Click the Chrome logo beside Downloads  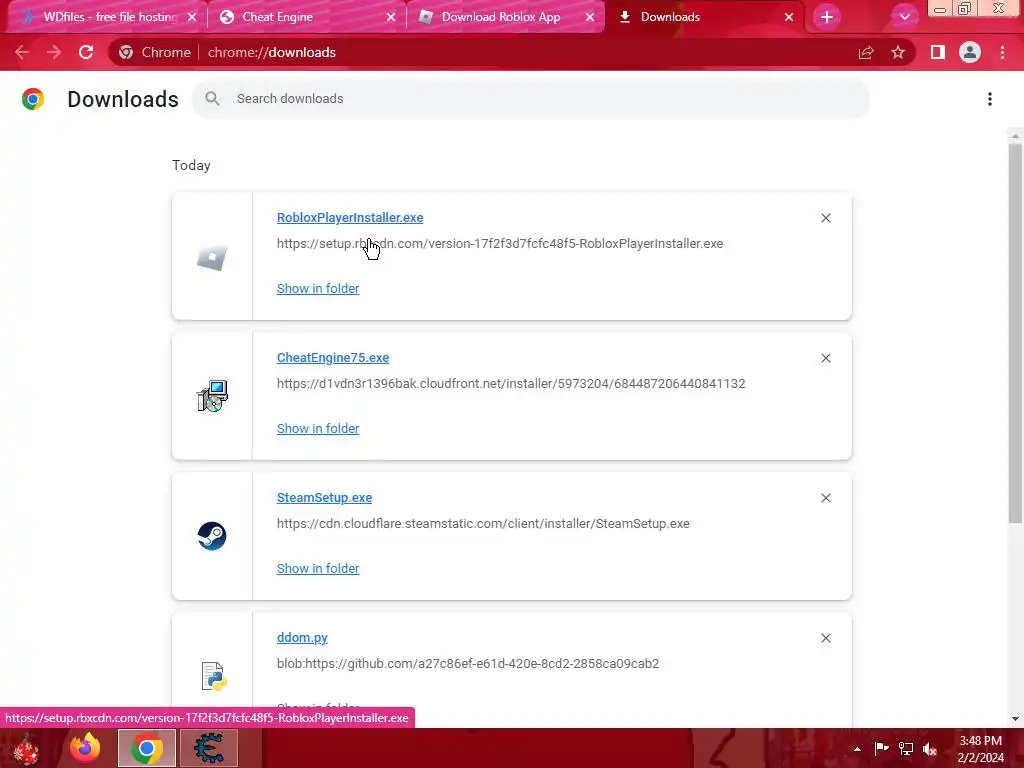pyautogui.click(x=33, y=99)
